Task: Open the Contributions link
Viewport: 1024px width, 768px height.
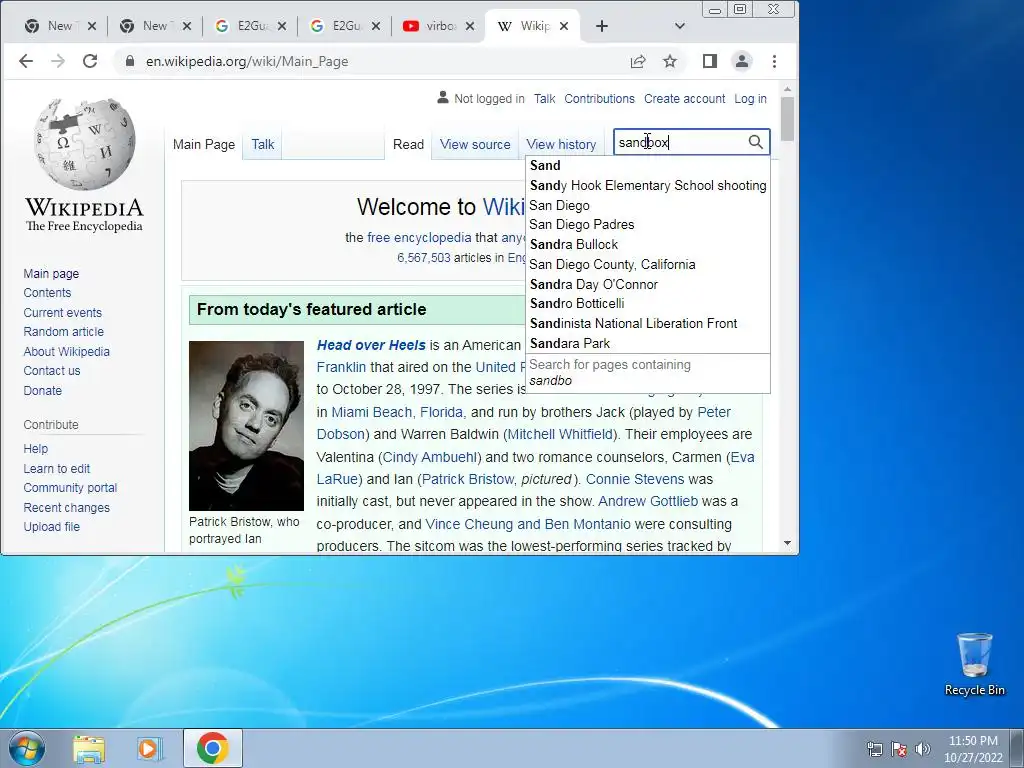Action: coord(599,99)
